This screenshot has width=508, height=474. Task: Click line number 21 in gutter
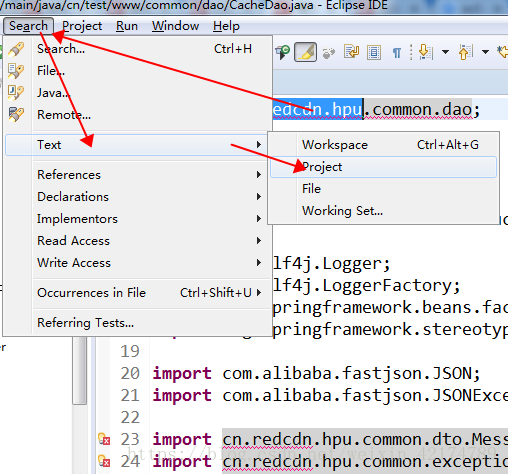pos(130,395)
